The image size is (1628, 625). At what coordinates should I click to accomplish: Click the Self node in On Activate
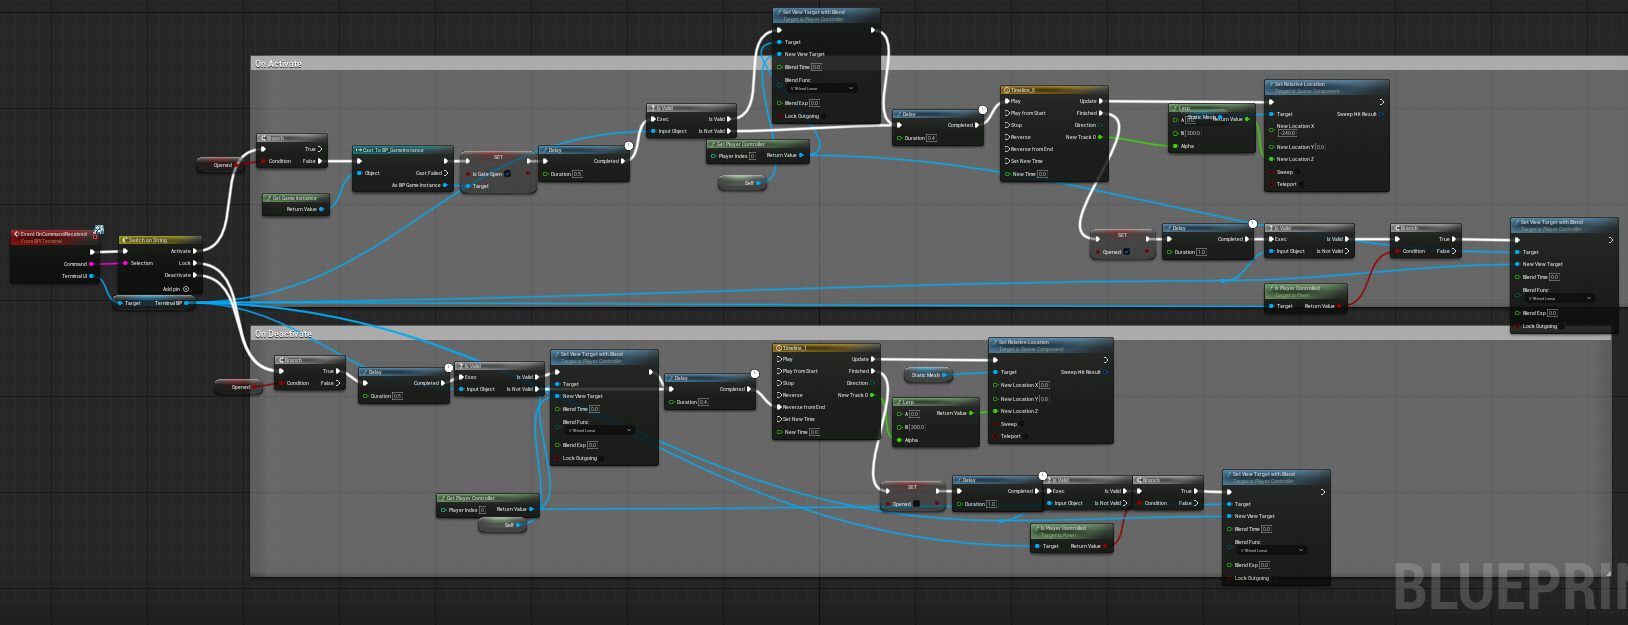click(744, 183)
